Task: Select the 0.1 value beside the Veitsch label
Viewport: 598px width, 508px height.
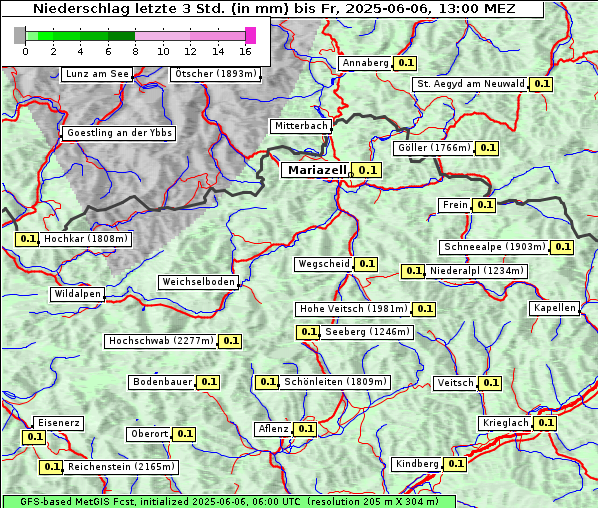Action: (490, 383)
